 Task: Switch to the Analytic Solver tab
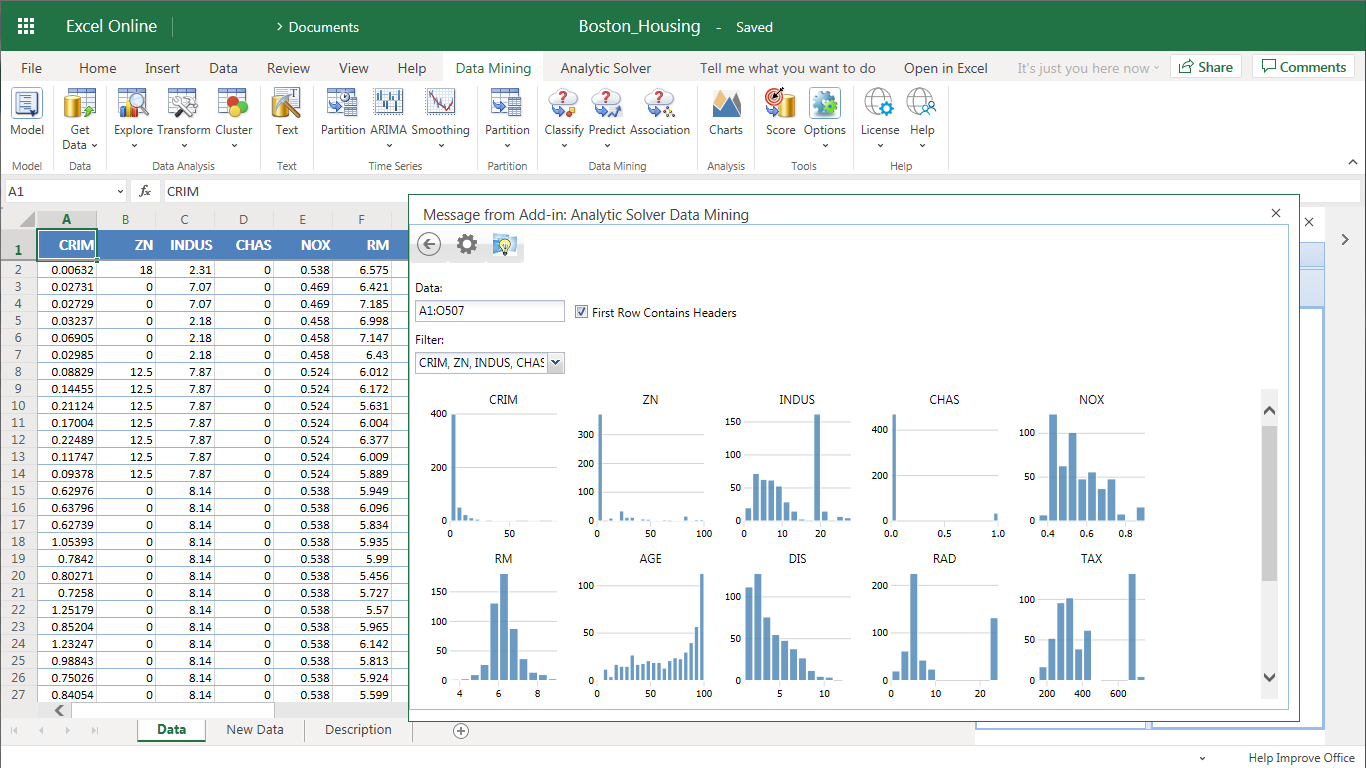click(605, 68)
